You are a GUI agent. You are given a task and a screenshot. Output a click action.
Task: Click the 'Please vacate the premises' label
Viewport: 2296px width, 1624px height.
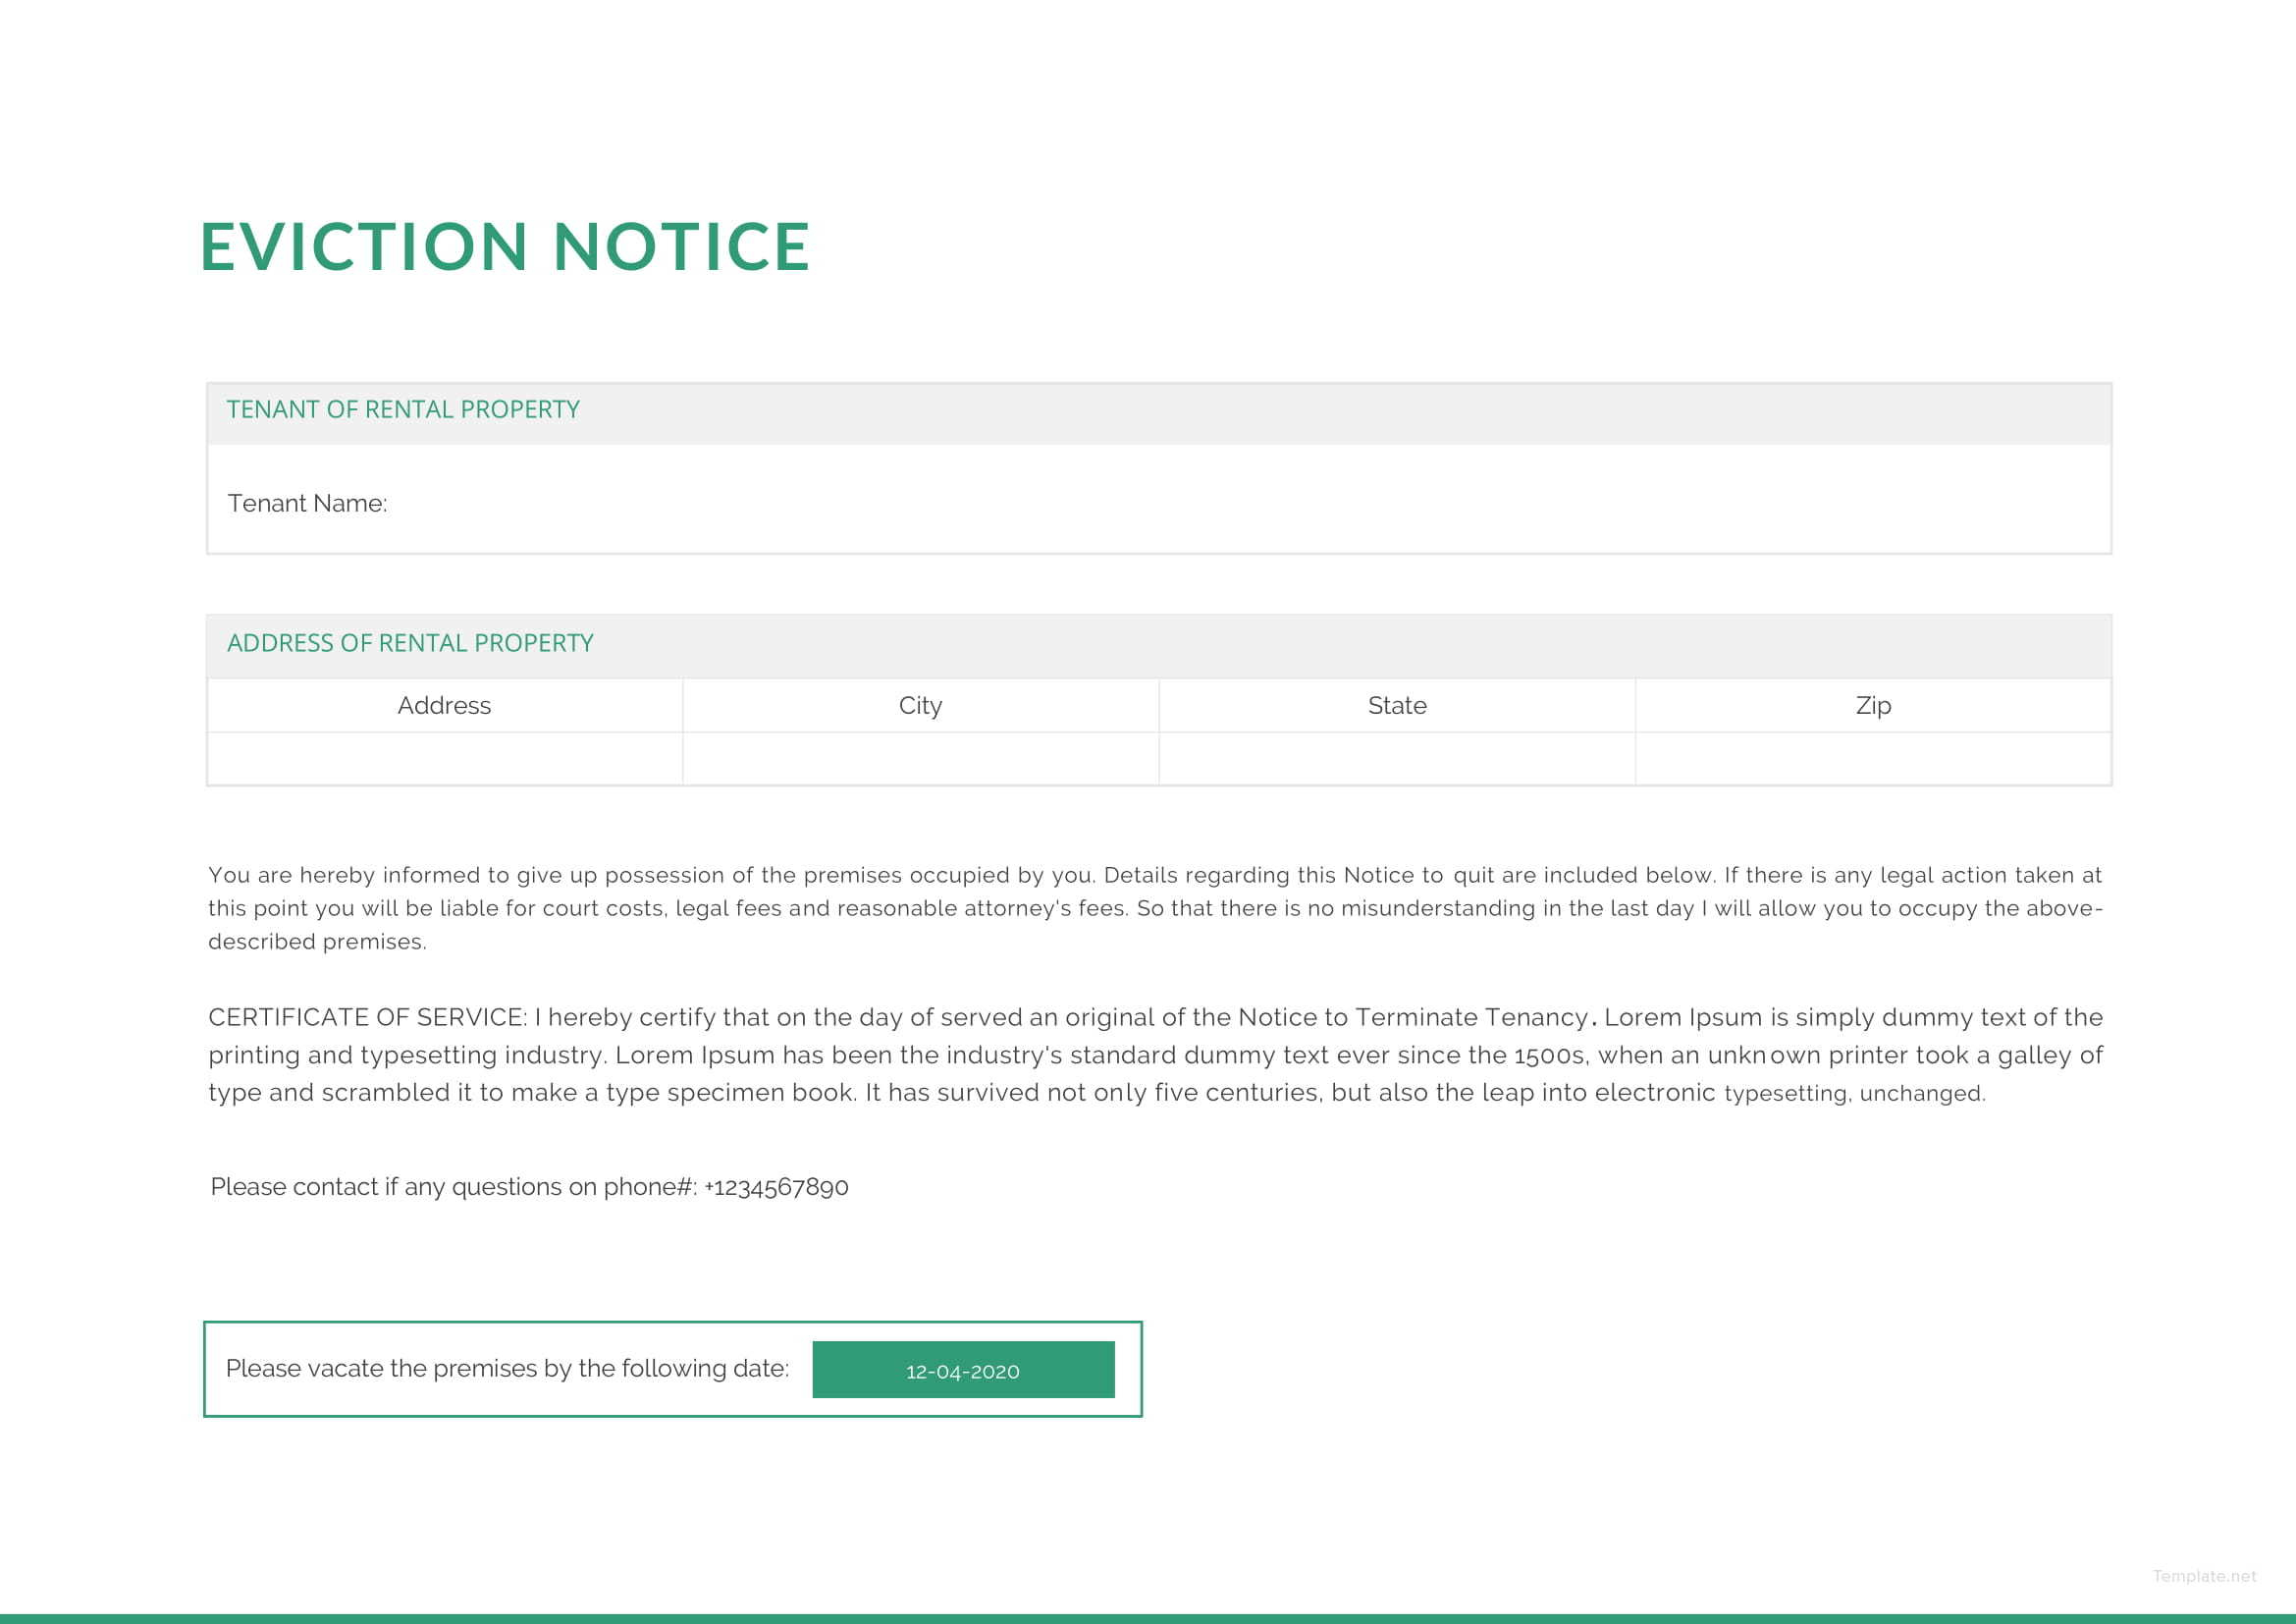507,1368
